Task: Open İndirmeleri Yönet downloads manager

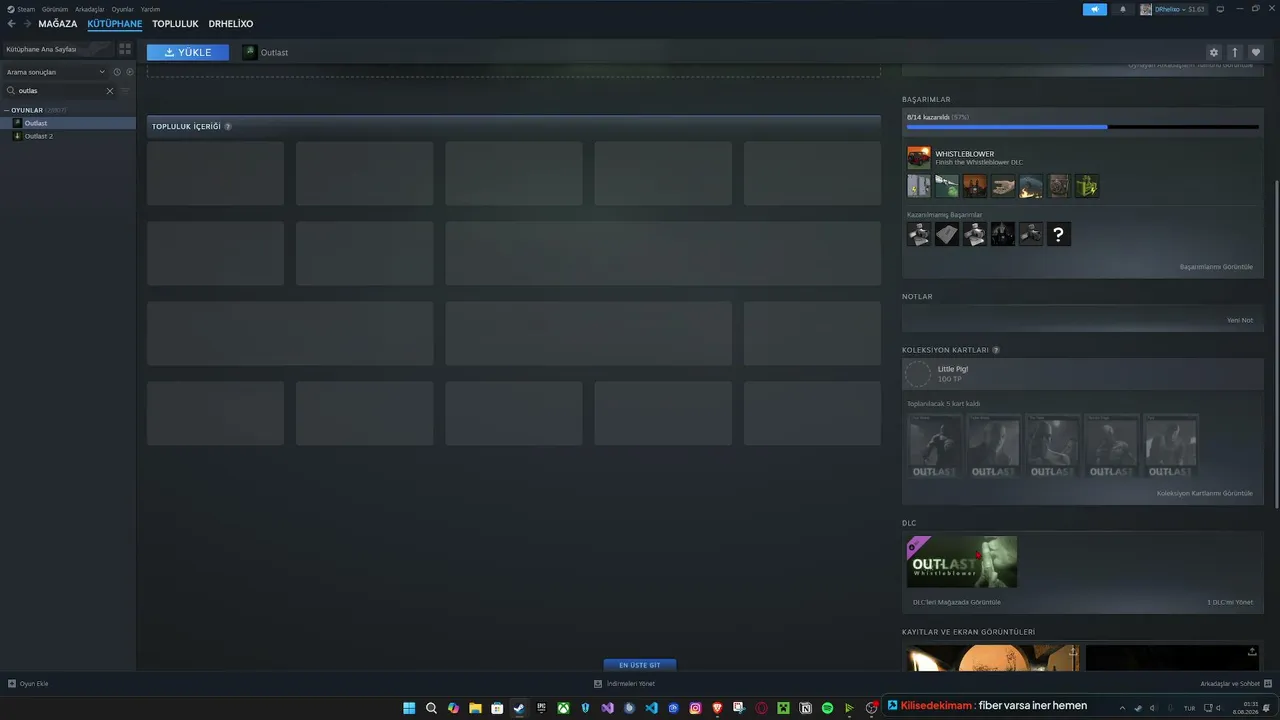Action: click(x=625, y=684)
